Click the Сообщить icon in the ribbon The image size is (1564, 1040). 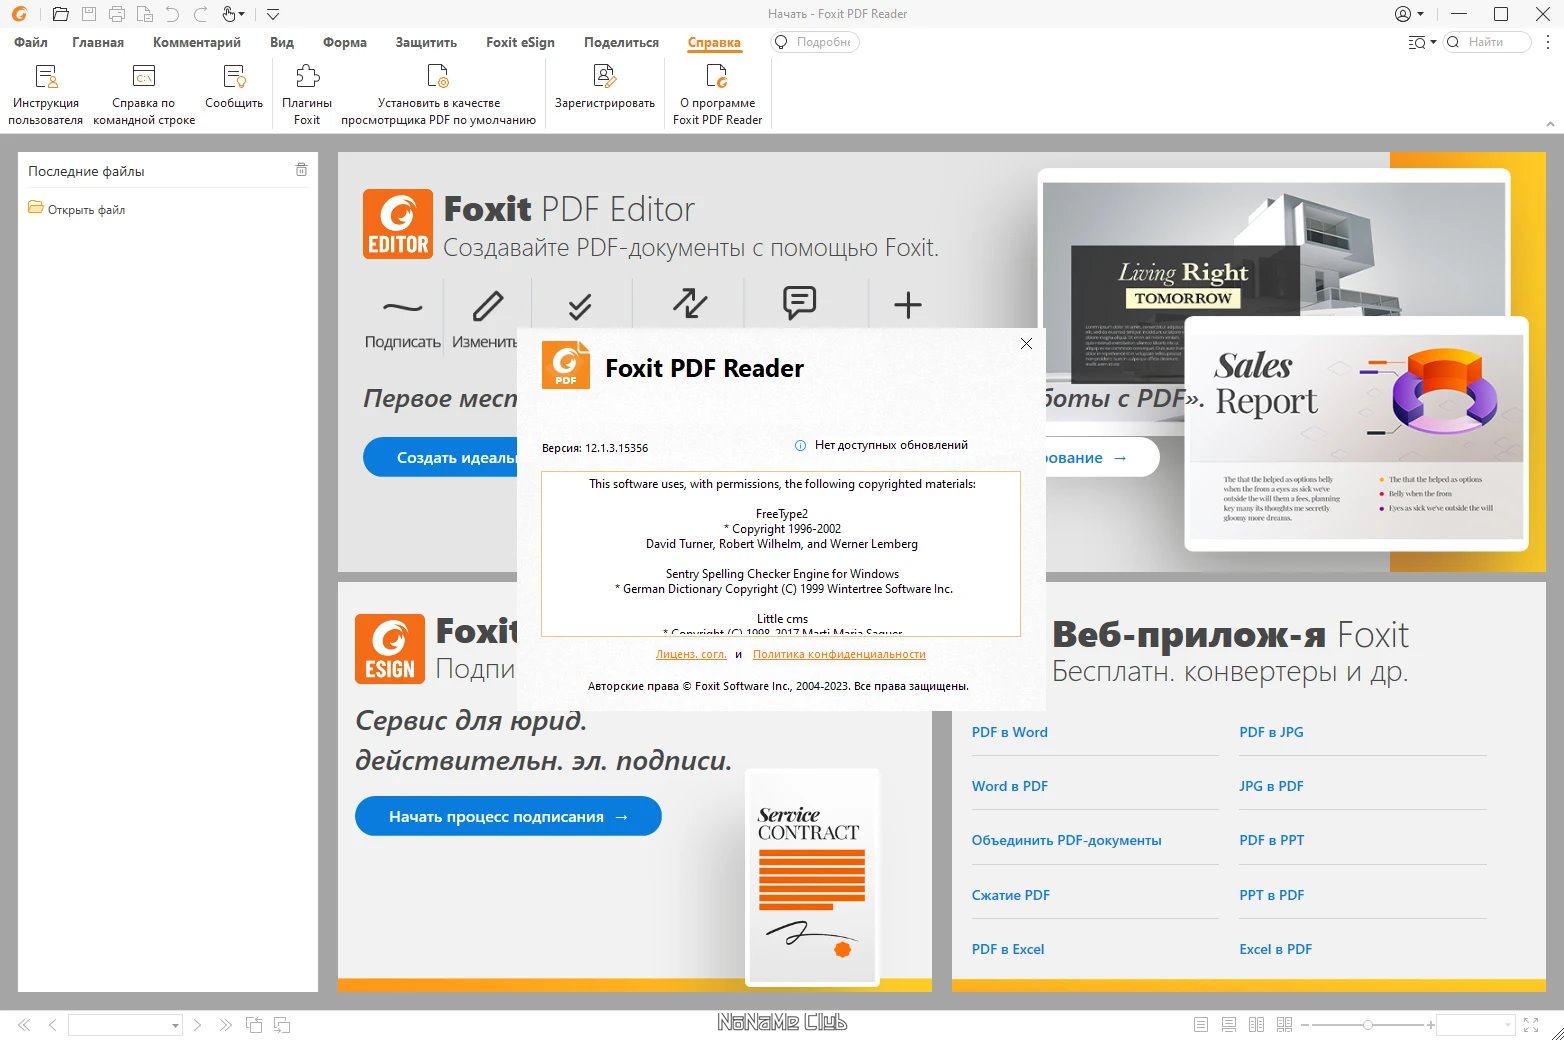click(233, 92)
